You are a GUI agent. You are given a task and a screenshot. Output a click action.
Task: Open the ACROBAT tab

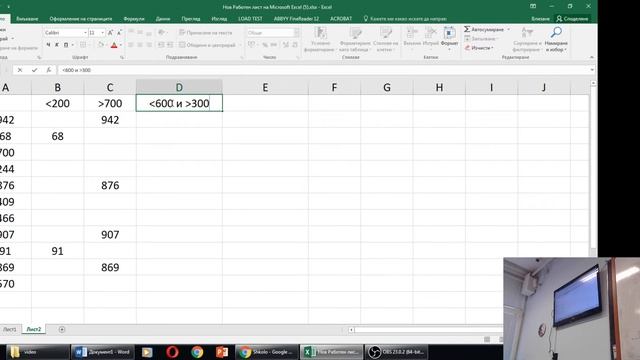click(x=341, y=19)
